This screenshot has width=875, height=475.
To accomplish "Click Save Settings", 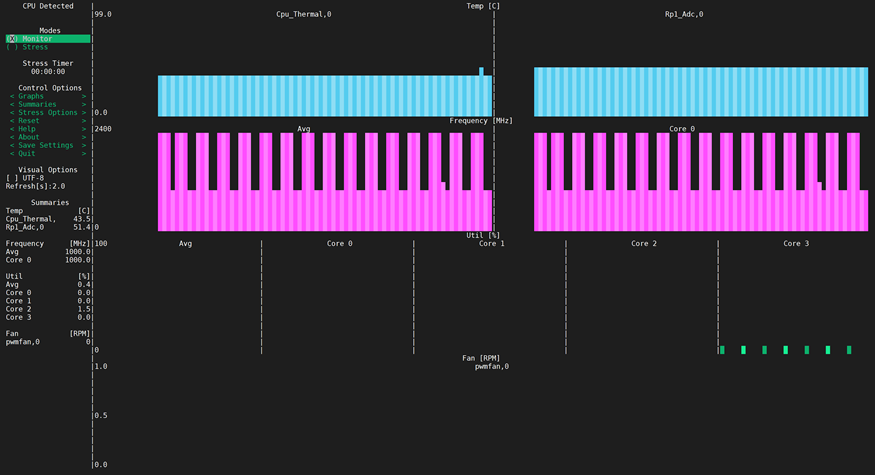I will tap(47, 145).
